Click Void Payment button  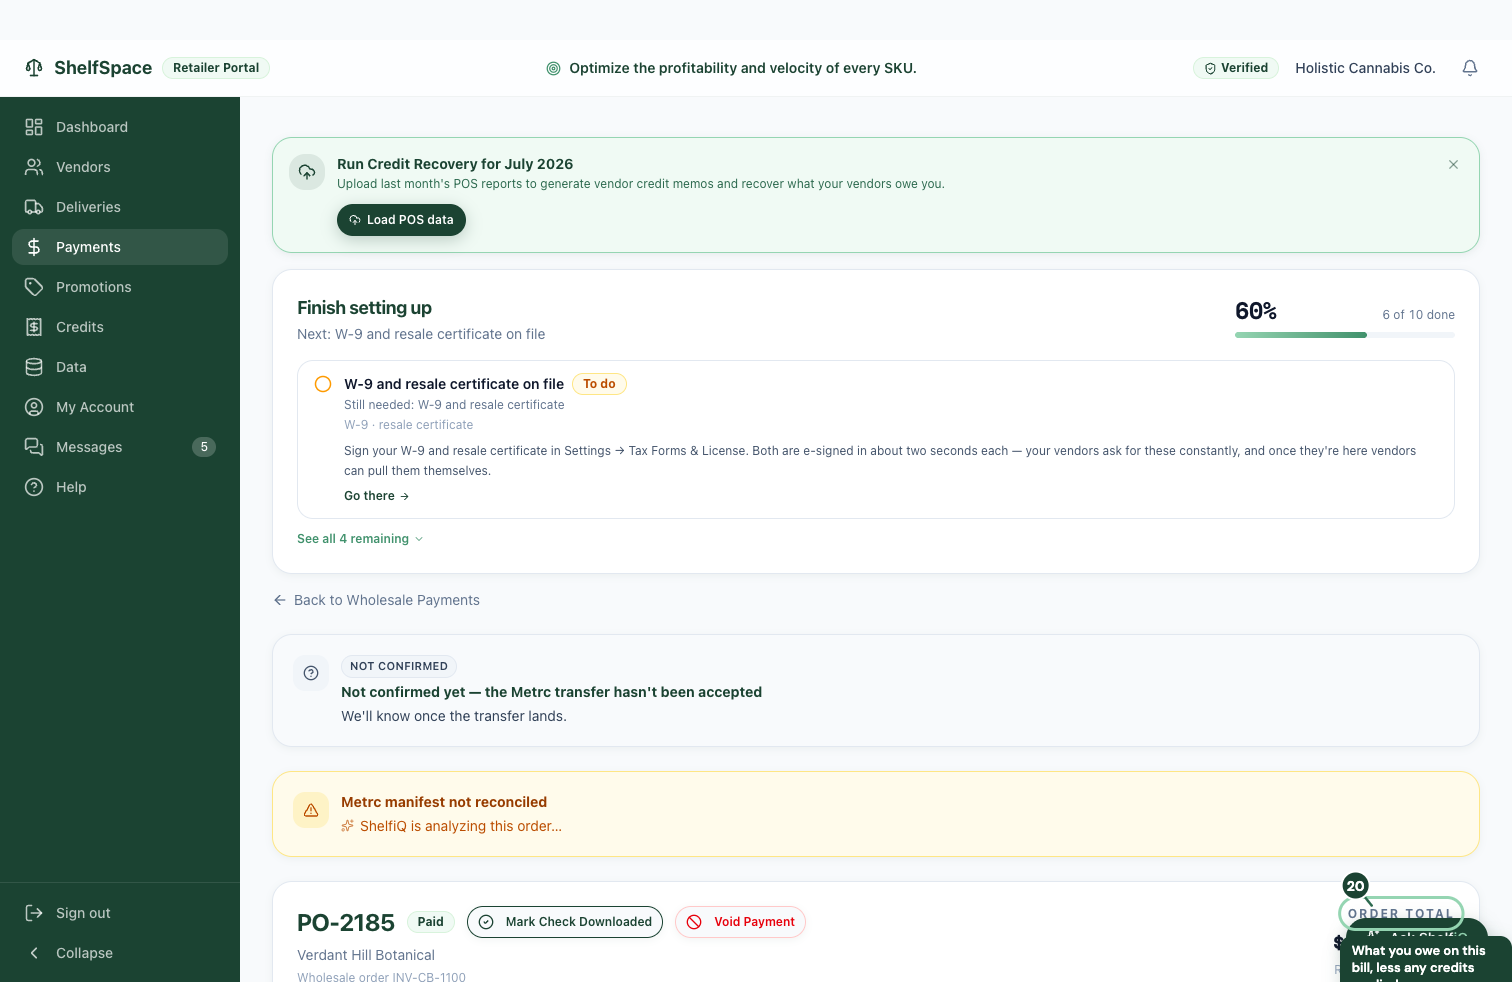pos(740,922)
